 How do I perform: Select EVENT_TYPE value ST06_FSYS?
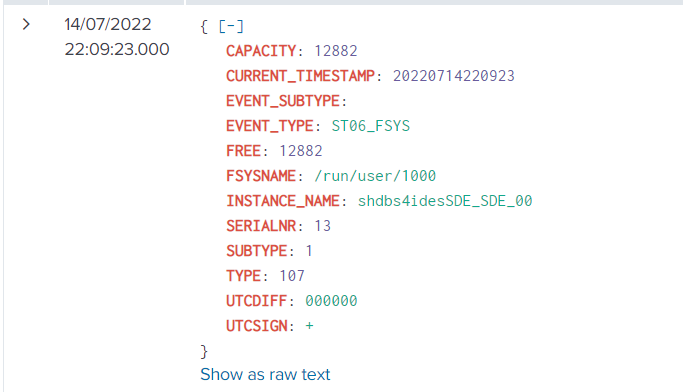tap(371, 126)
